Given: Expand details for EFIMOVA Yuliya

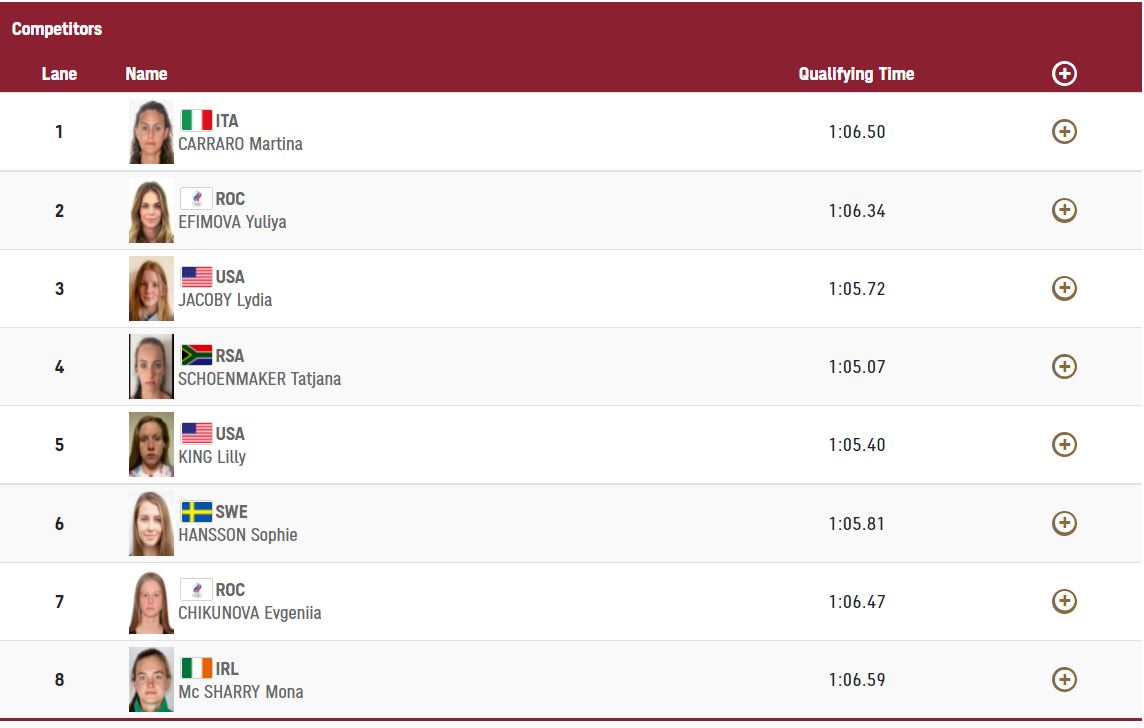Looking at the screenshot, I should pos(1064,210).
